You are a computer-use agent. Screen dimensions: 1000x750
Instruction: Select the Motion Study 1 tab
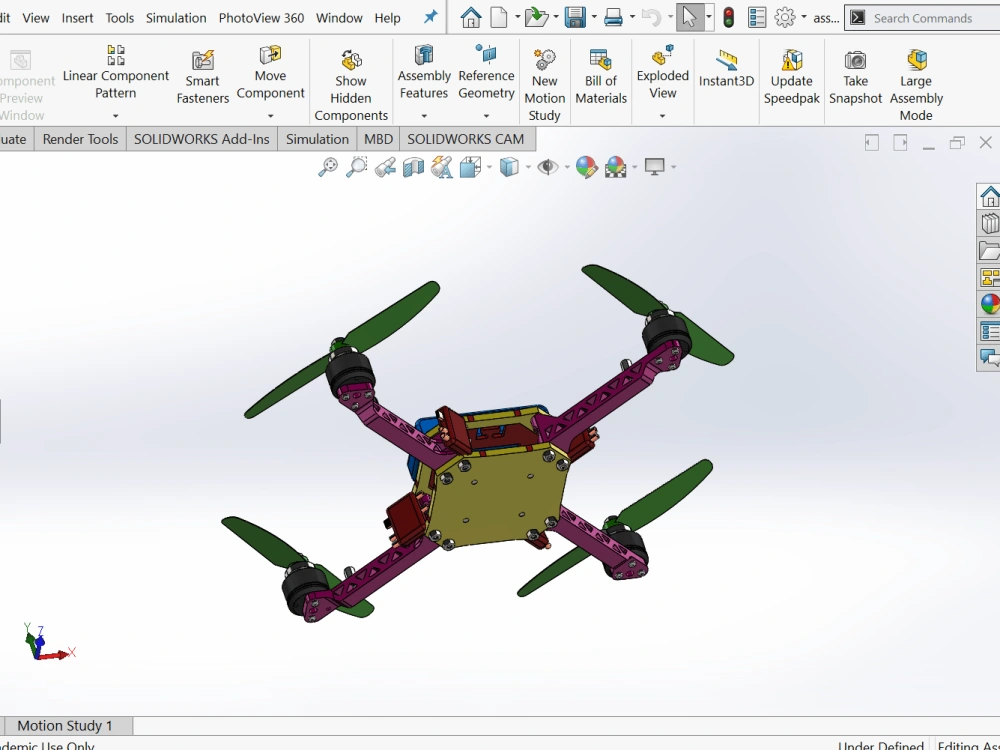point(65,726)
